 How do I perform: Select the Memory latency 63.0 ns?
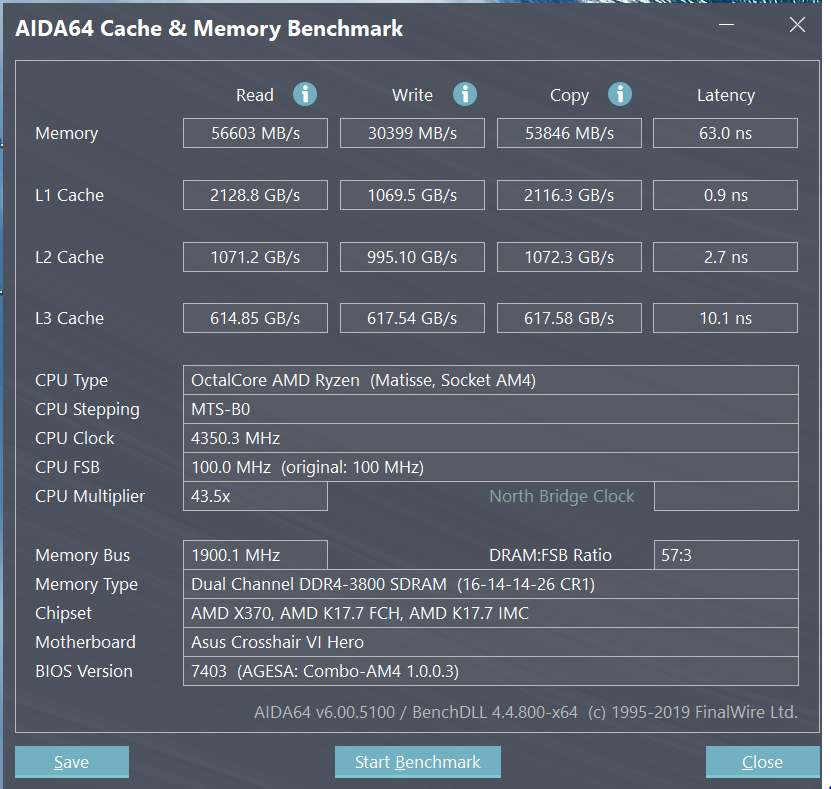[725, 133]
